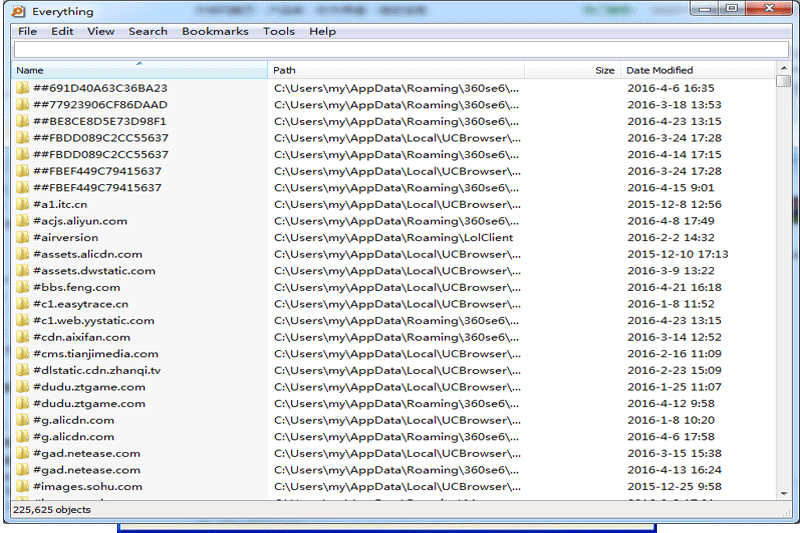Select the #assets.alicdn.com folder entry
The width and height of the screenshot is (800, 533).
point(88,254)
